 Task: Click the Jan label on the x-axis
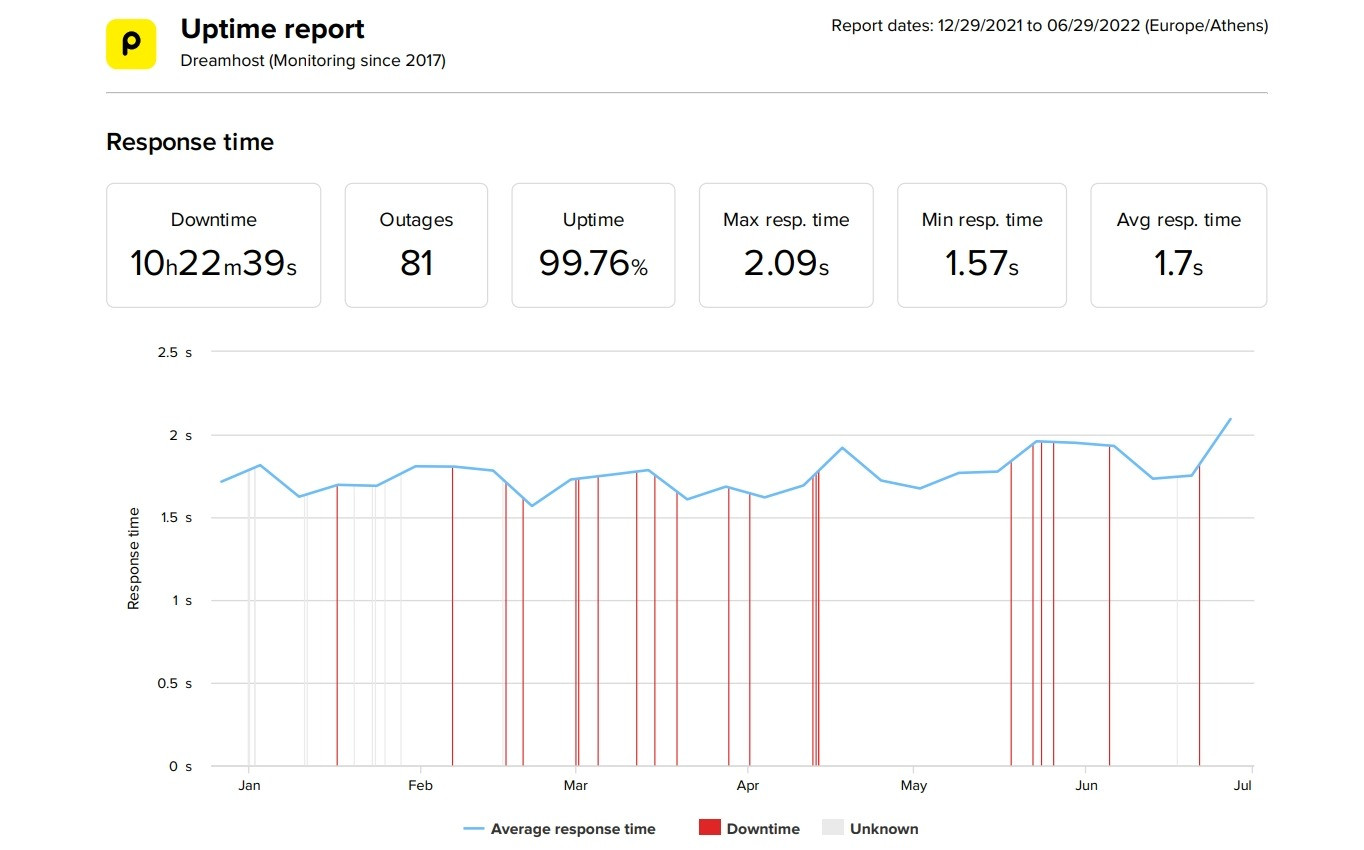[250, 786]
